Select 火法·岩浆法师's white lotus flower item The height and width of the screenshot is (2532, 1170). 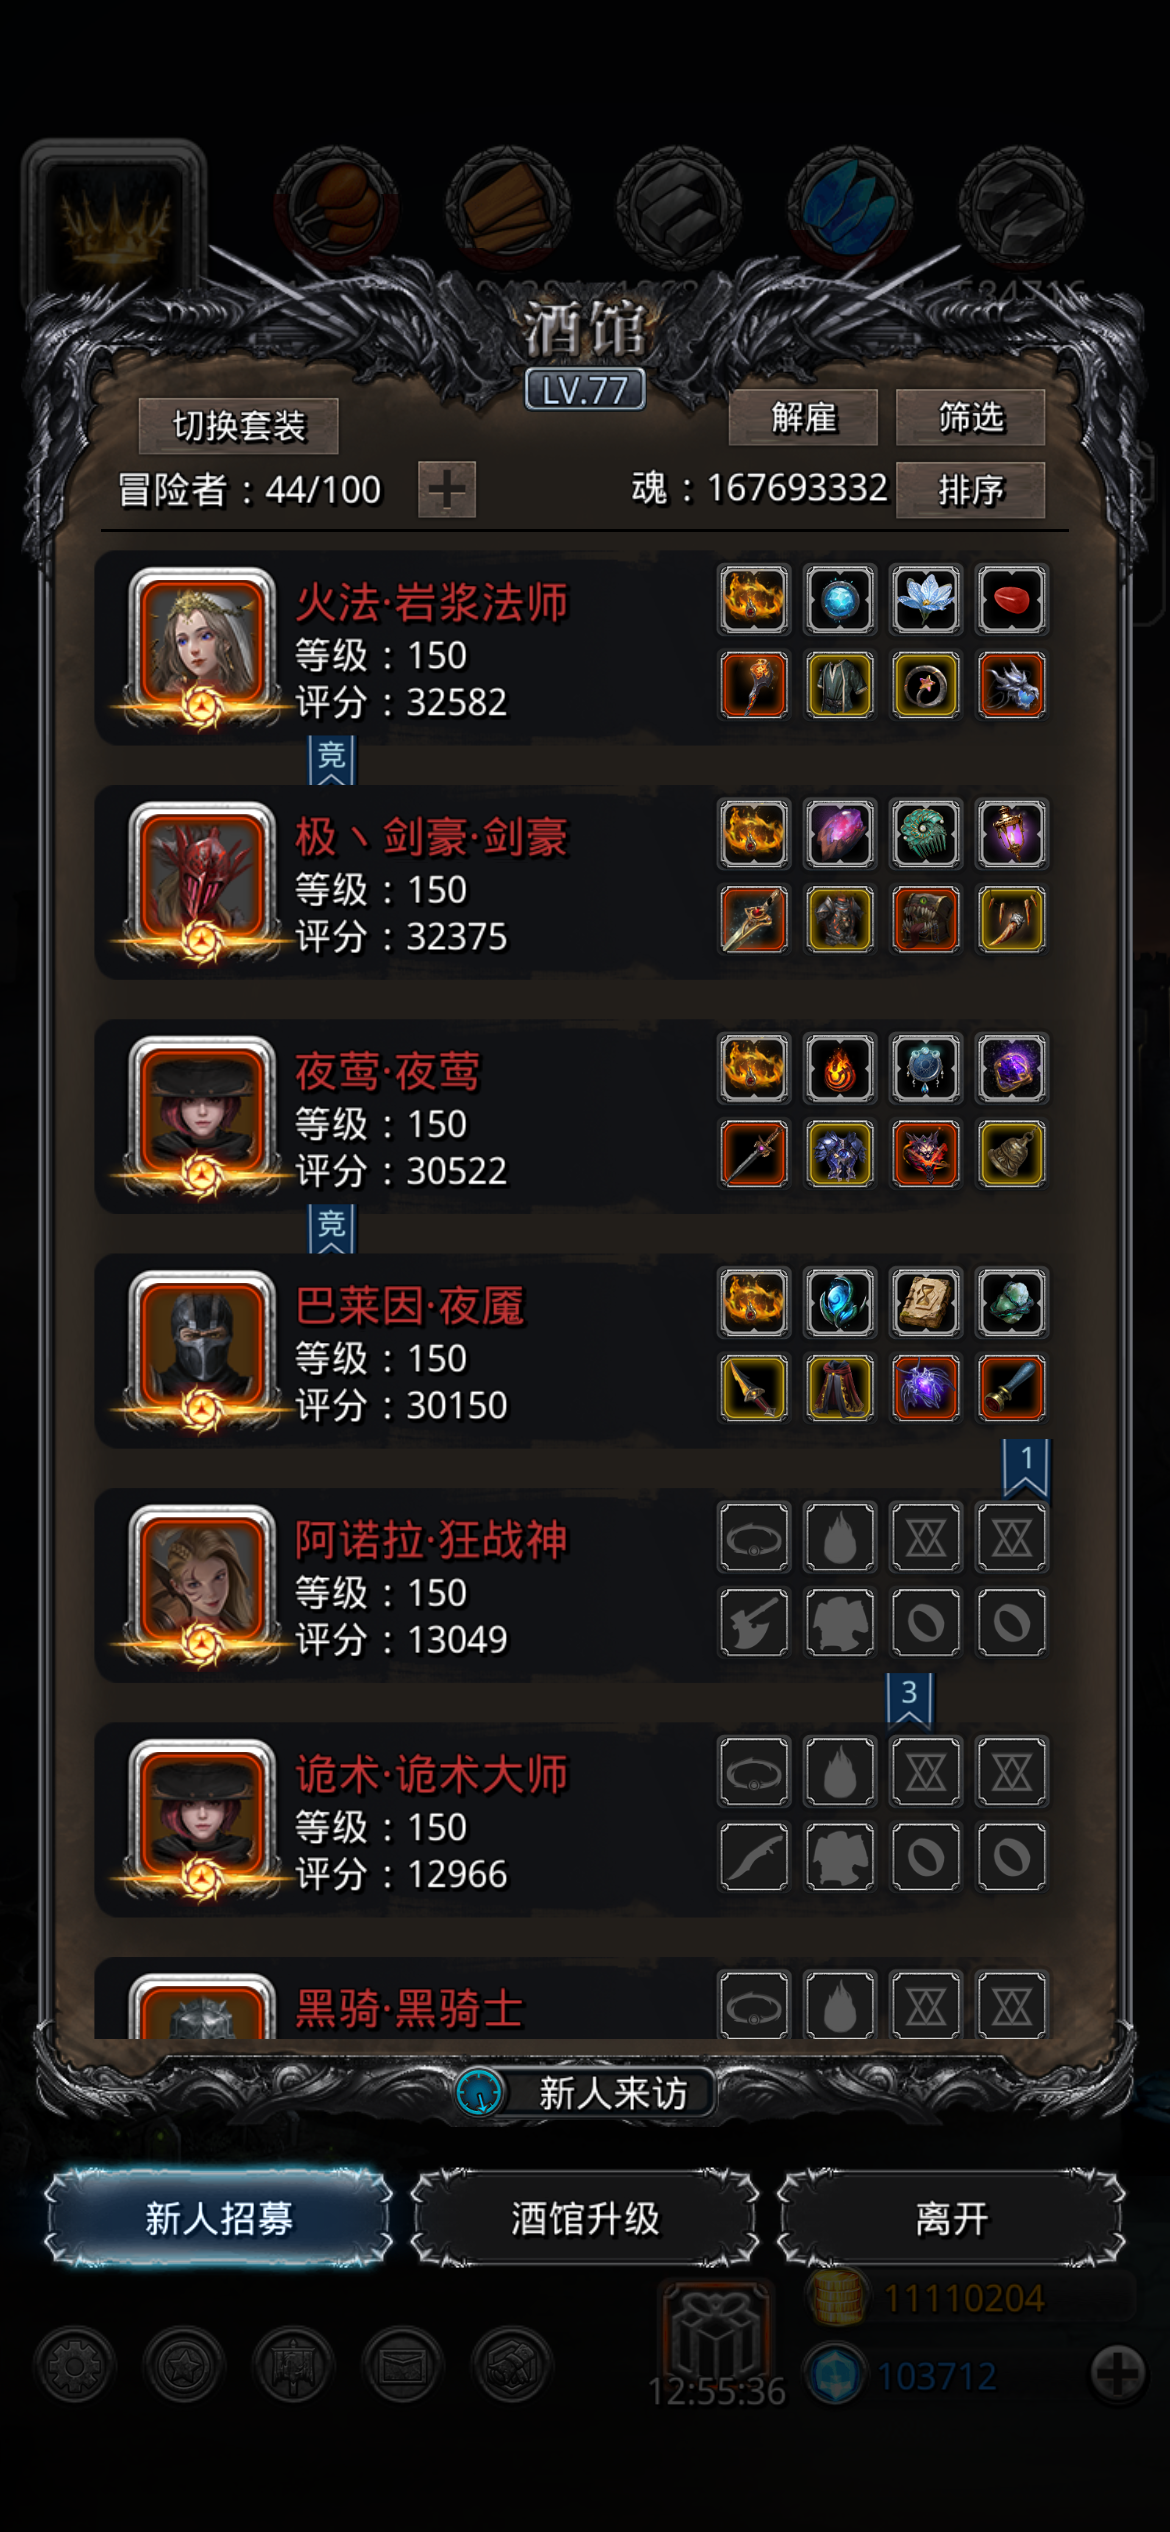(x=926, y=600)
